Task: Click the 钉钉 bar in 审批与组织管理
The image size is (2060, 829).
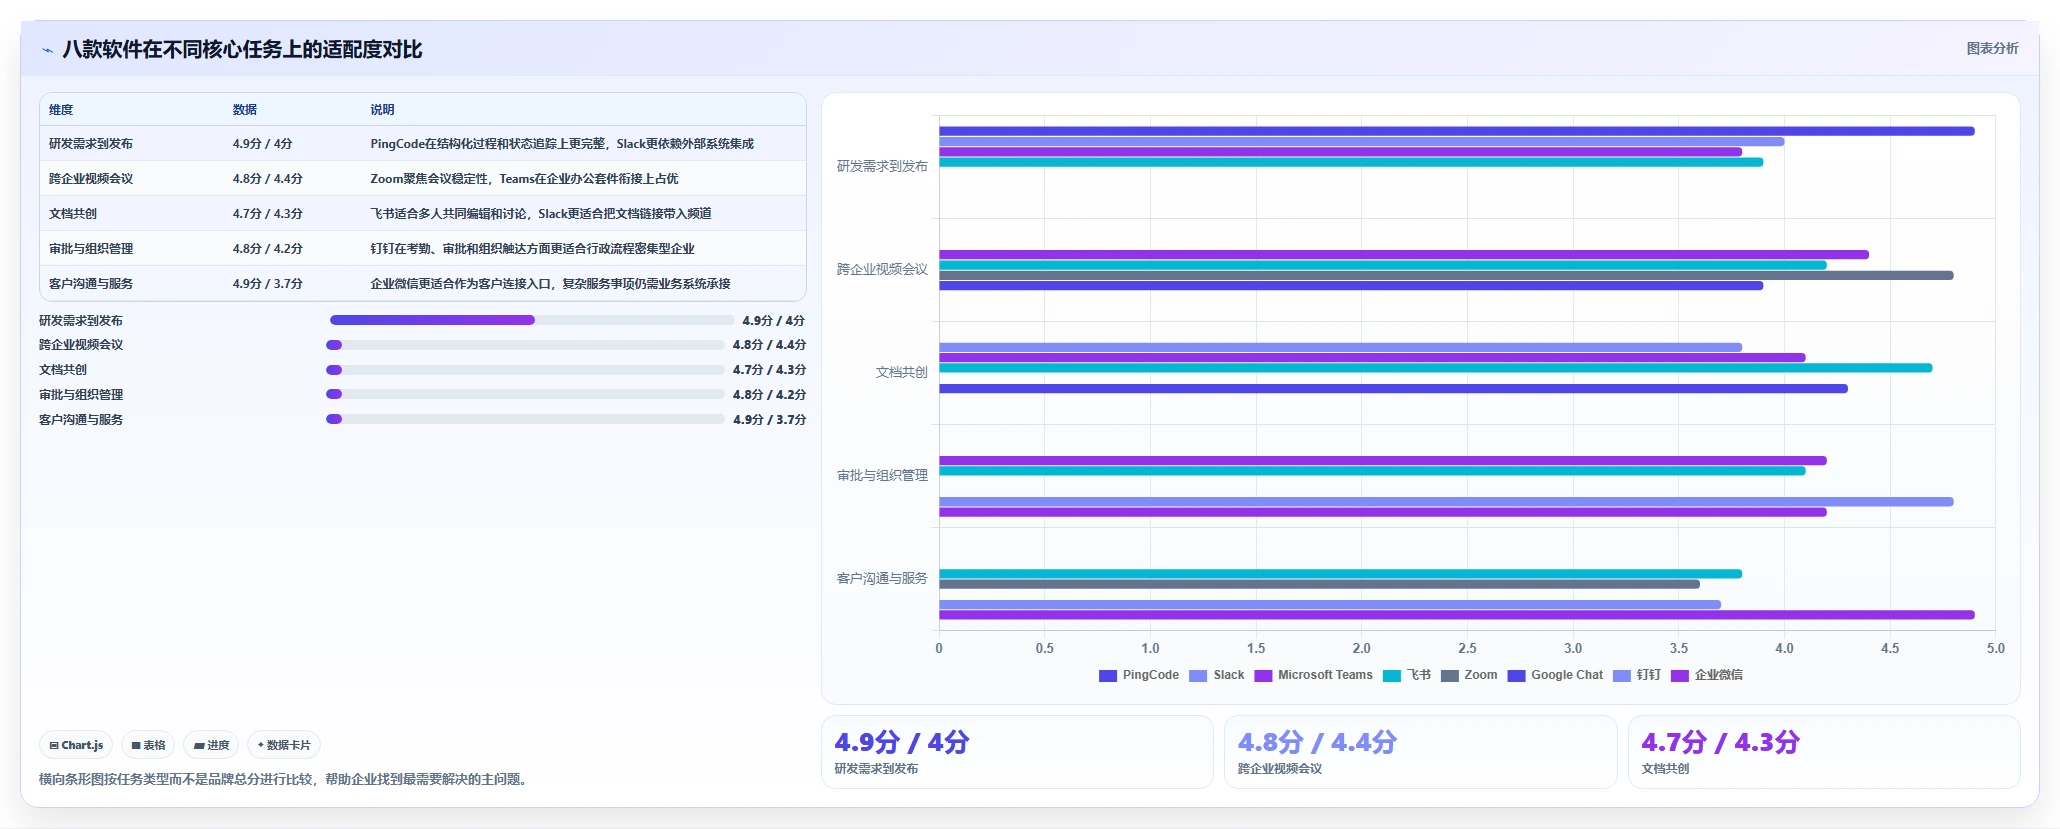Action: (x=1446, y=502)
